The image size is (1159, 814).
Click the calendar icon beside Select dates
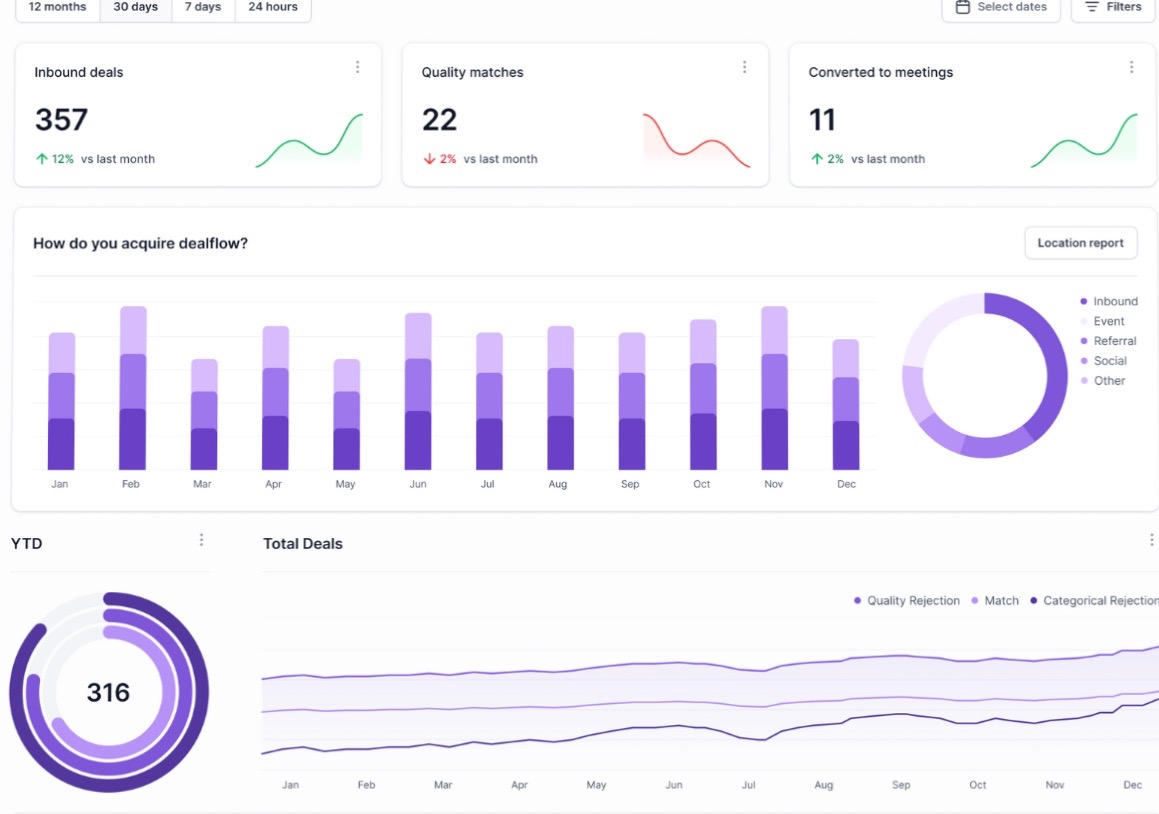tap(964, 7)
